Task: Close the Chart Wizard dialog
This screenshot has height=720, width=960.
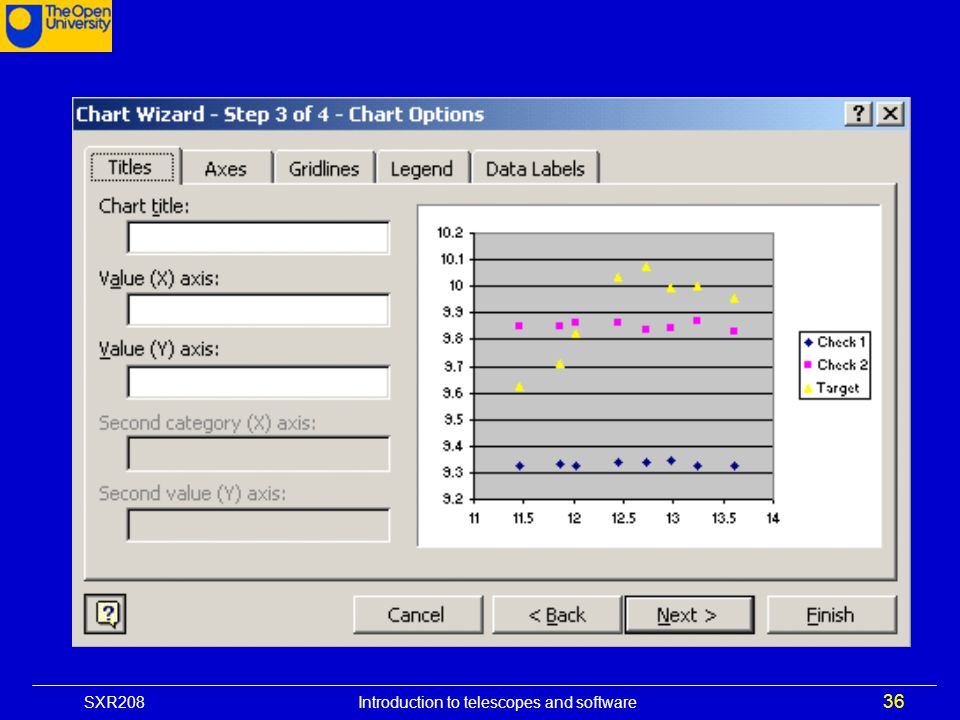Action: pos(890,114)
